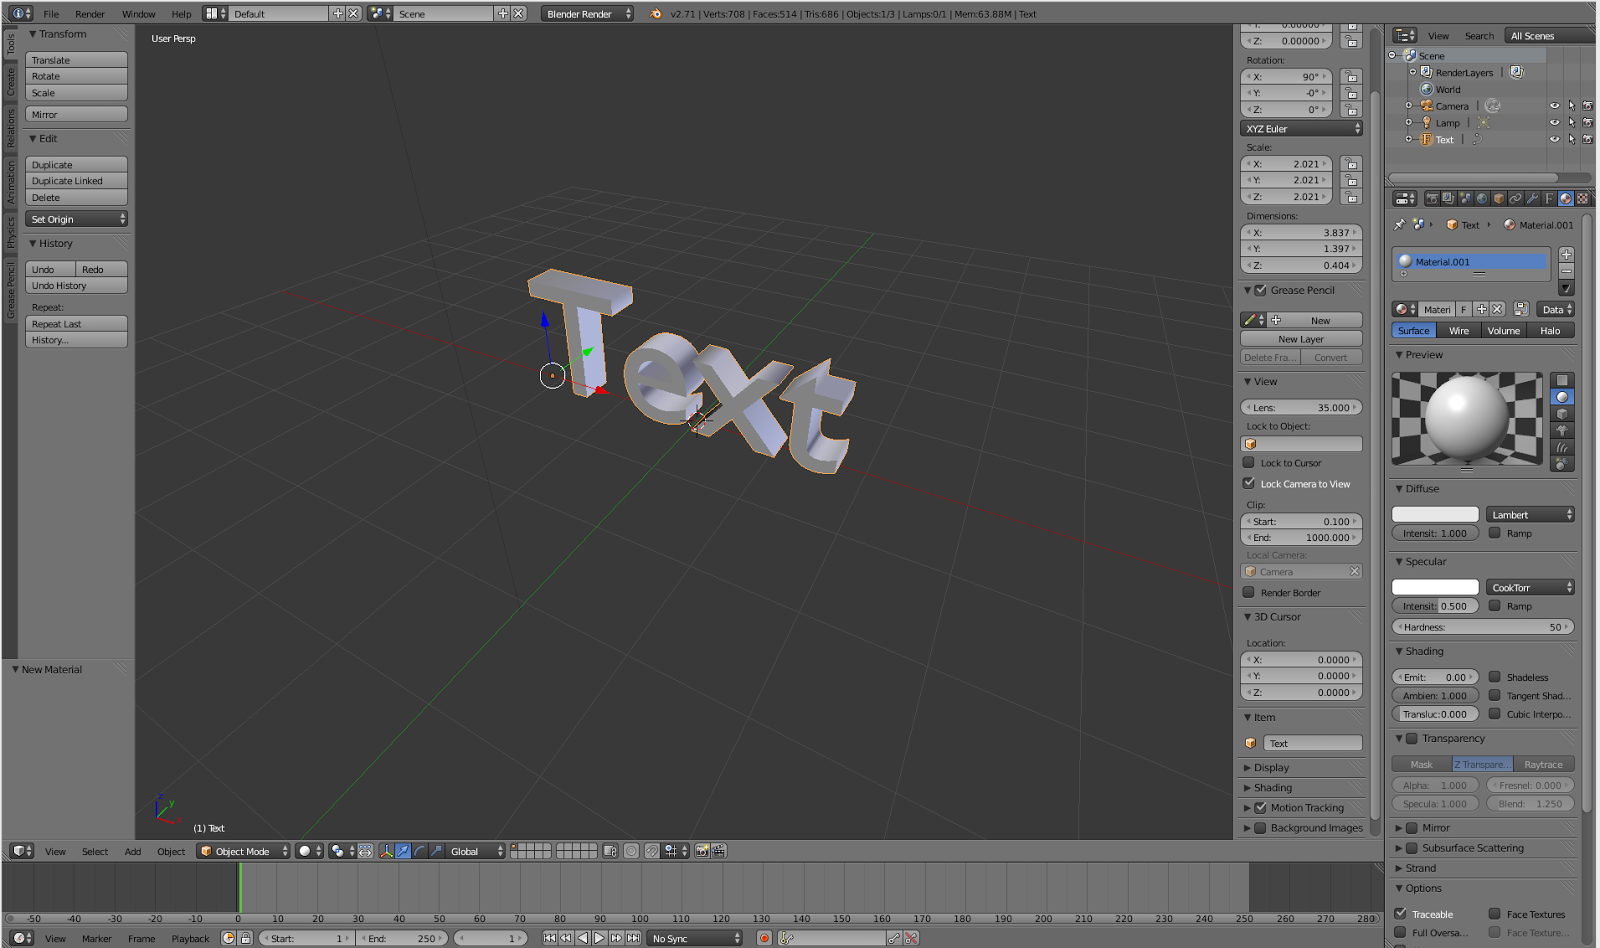Toggle lock on X scale value

1352,164
